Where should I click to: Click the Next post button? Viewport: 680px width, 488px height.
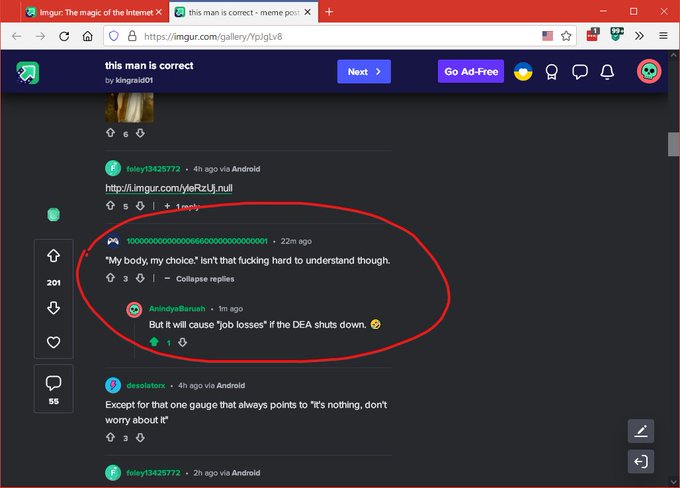[364, 72]
